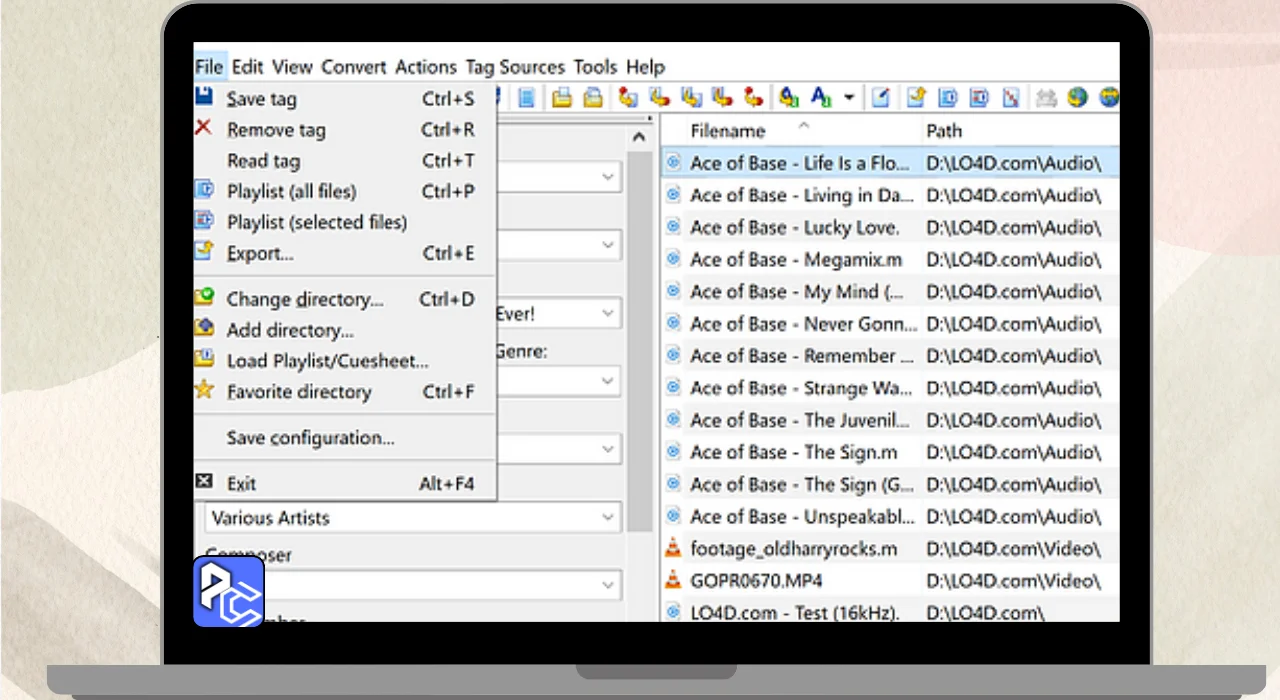1280x700 pixels.
Task: Click the first yellow folder toolbar icon
Action: click(562, 97)
